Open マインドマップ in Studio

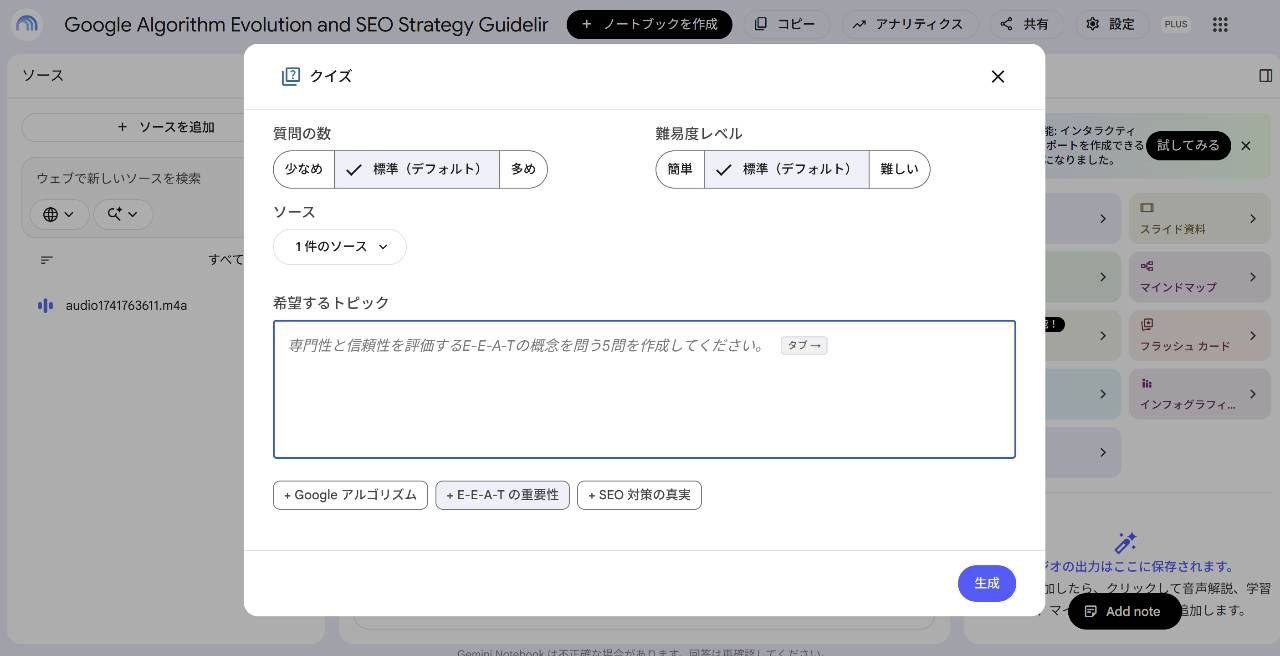click(x=1198, y=277)
